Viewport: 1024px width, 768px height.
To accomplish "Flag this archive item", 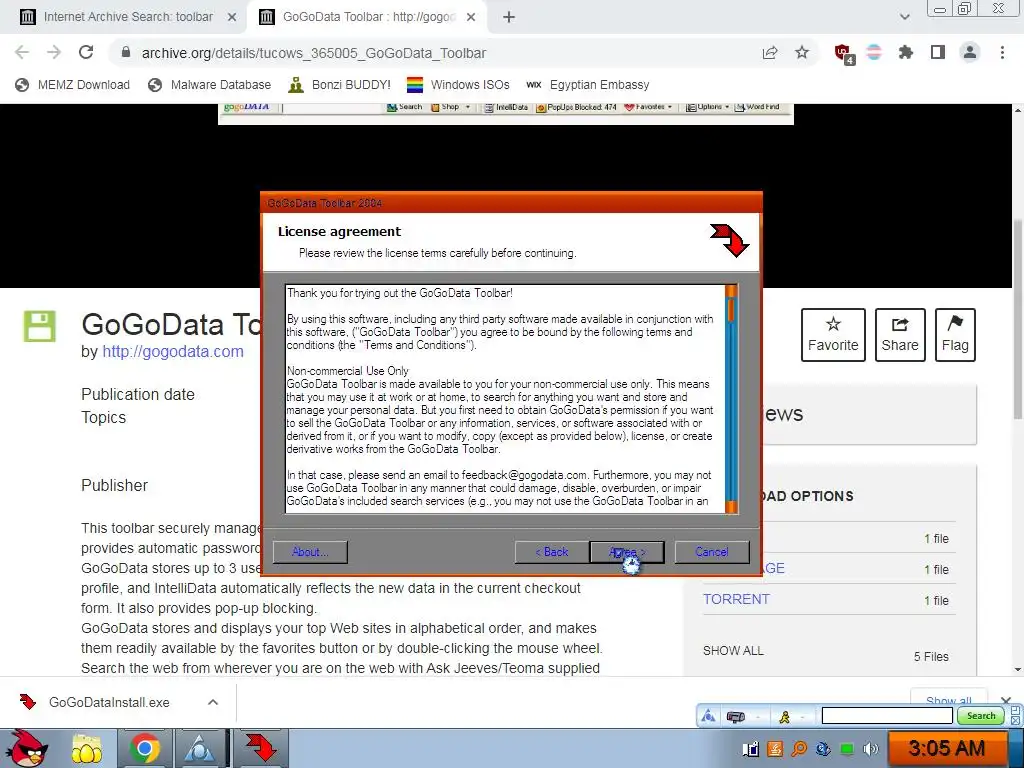I will pos(955,334).
